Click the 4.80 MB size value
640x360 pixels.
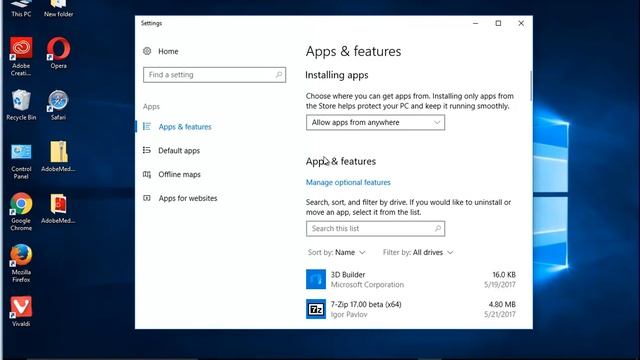click(x=502, y=304)
